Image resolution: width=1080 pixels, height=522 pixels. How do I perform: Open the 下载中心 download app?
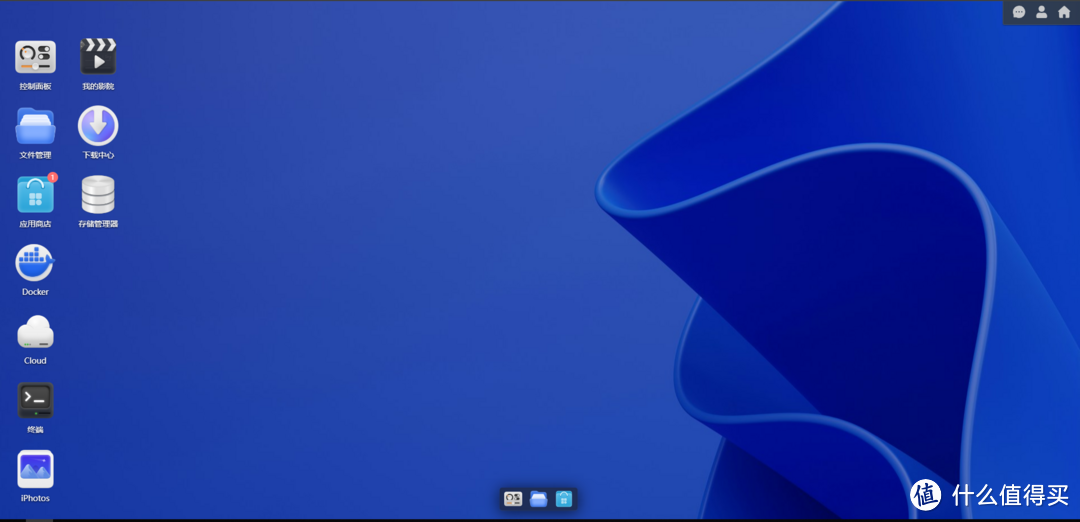click(x=98, y=127)
